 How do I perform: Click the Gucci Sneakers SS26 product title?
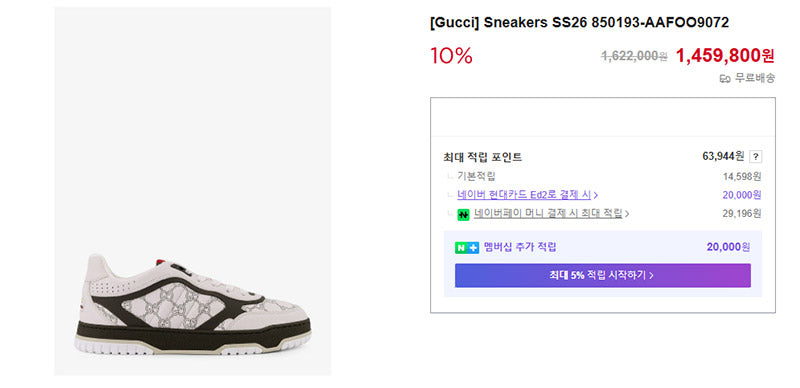580,22
